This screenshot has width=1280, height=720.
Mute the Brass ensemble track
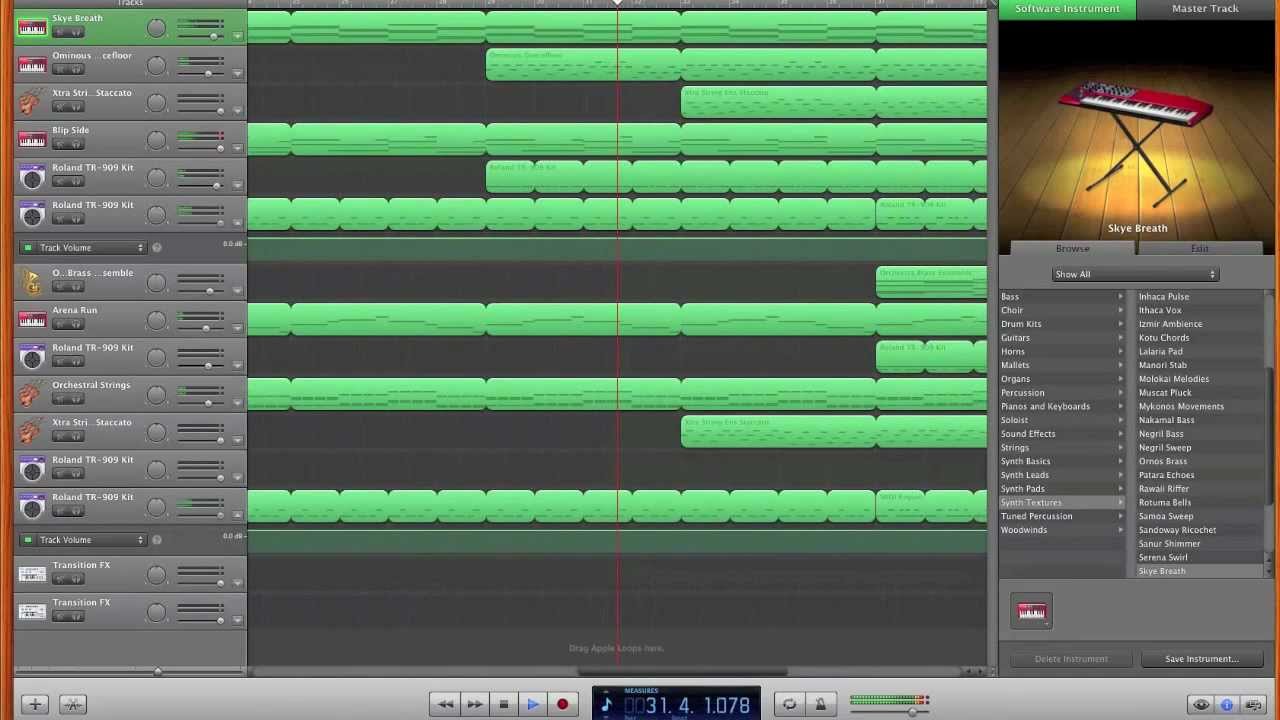(x=60, y=287)
